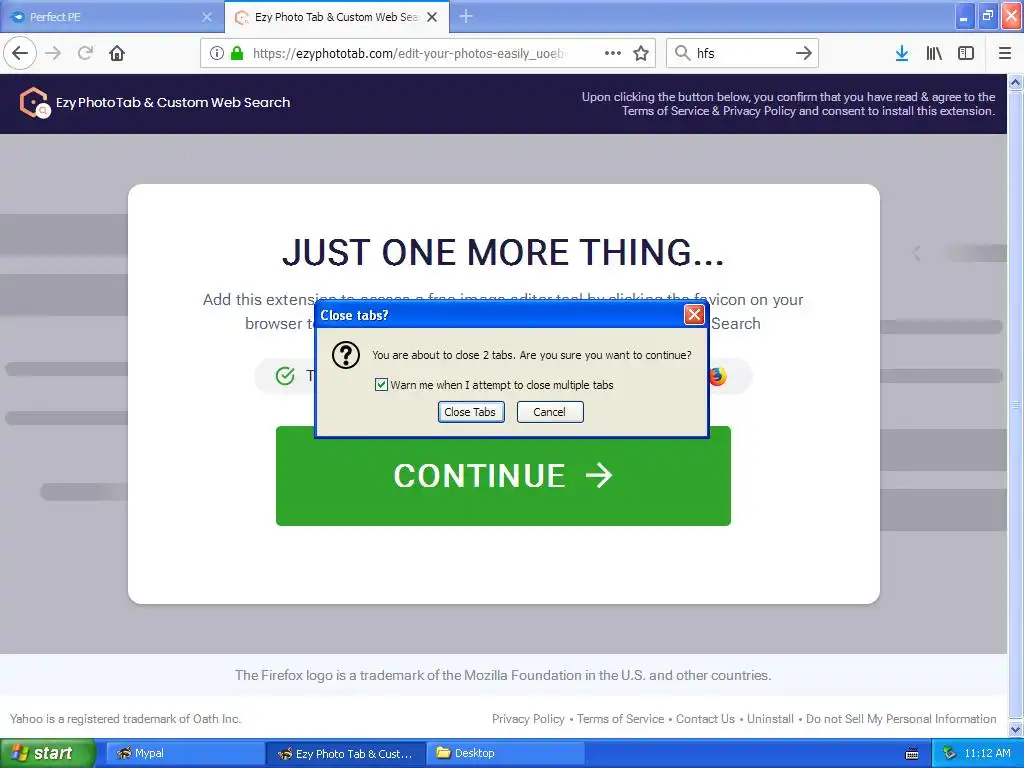Open the keyboard tray icon
The height and width of the screenshot is (768, 1024).
912,754
